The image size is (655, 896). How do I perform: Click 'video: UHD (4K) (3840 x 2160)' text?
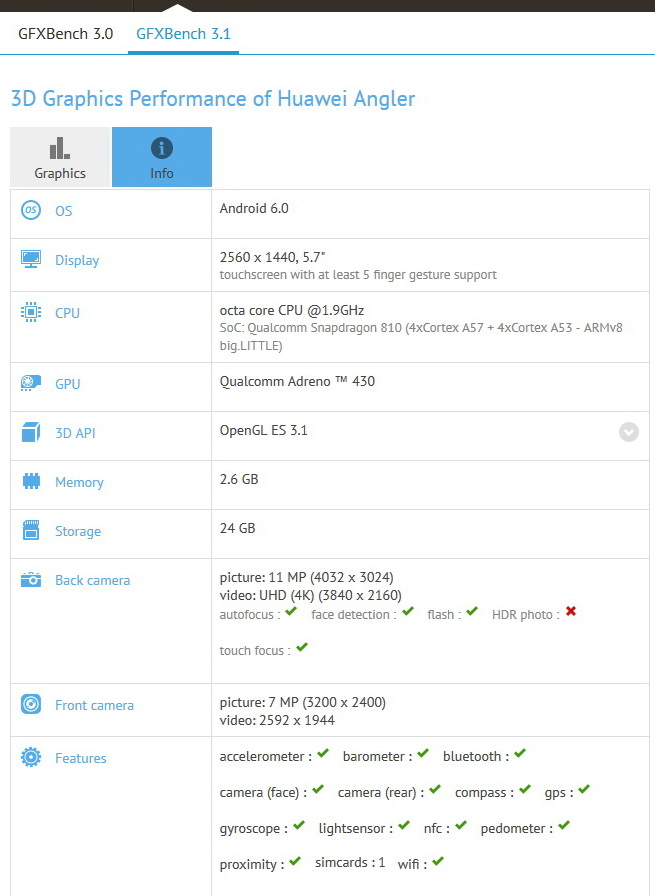point(311,595)
